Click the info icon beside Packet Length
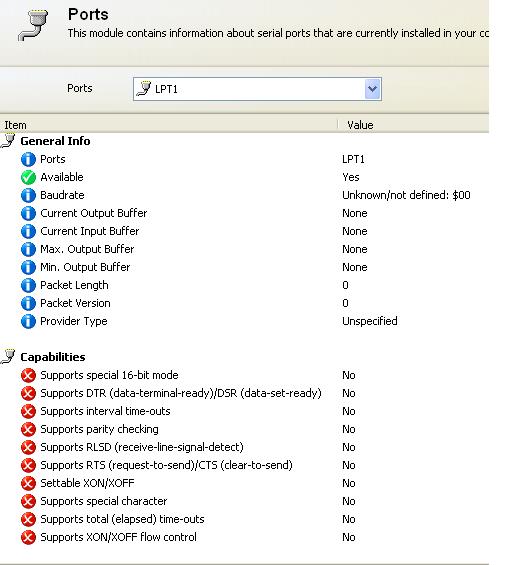 click(x=28, y=285)
